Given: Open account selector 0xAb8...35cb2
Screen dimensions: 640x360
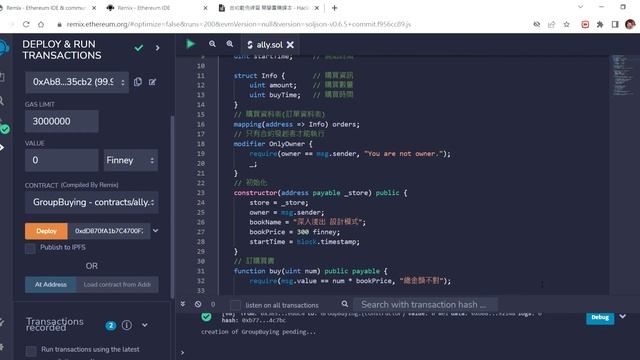Looking at the screenshot, I should [x=77, y=82].
